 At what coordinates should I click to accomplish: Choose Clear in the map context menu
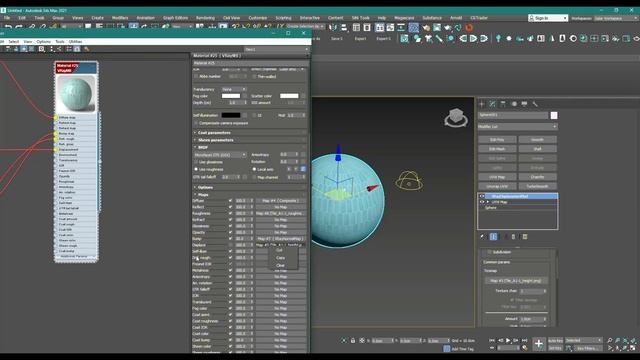click(x=280, y=265)
